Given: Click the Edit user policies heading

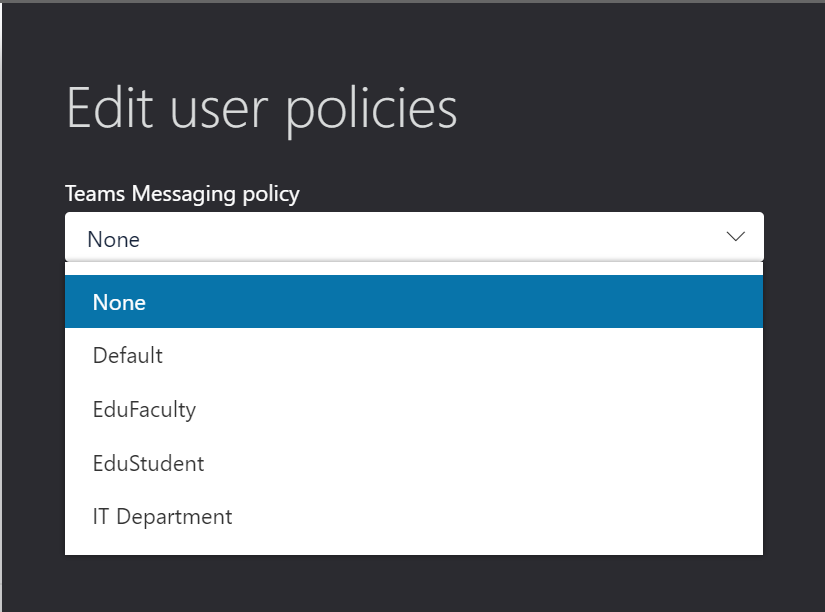Looking at the screenshot, I should pyautogui.click(x=261, y=109).
